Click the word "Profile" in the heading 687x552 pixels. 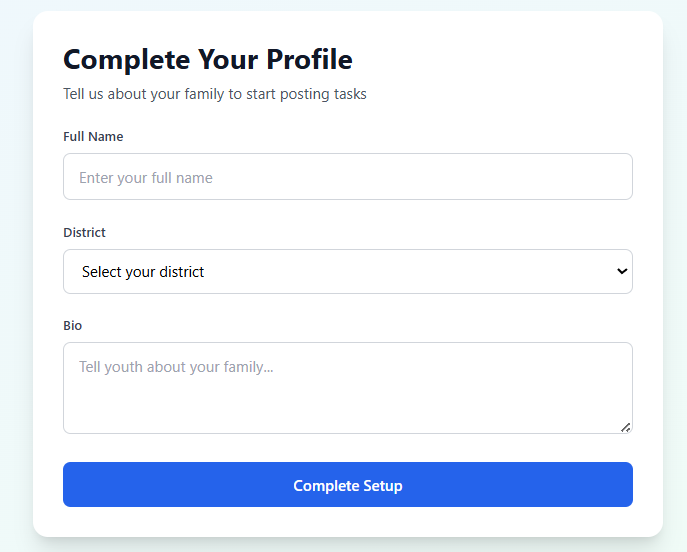pos(309,59)
